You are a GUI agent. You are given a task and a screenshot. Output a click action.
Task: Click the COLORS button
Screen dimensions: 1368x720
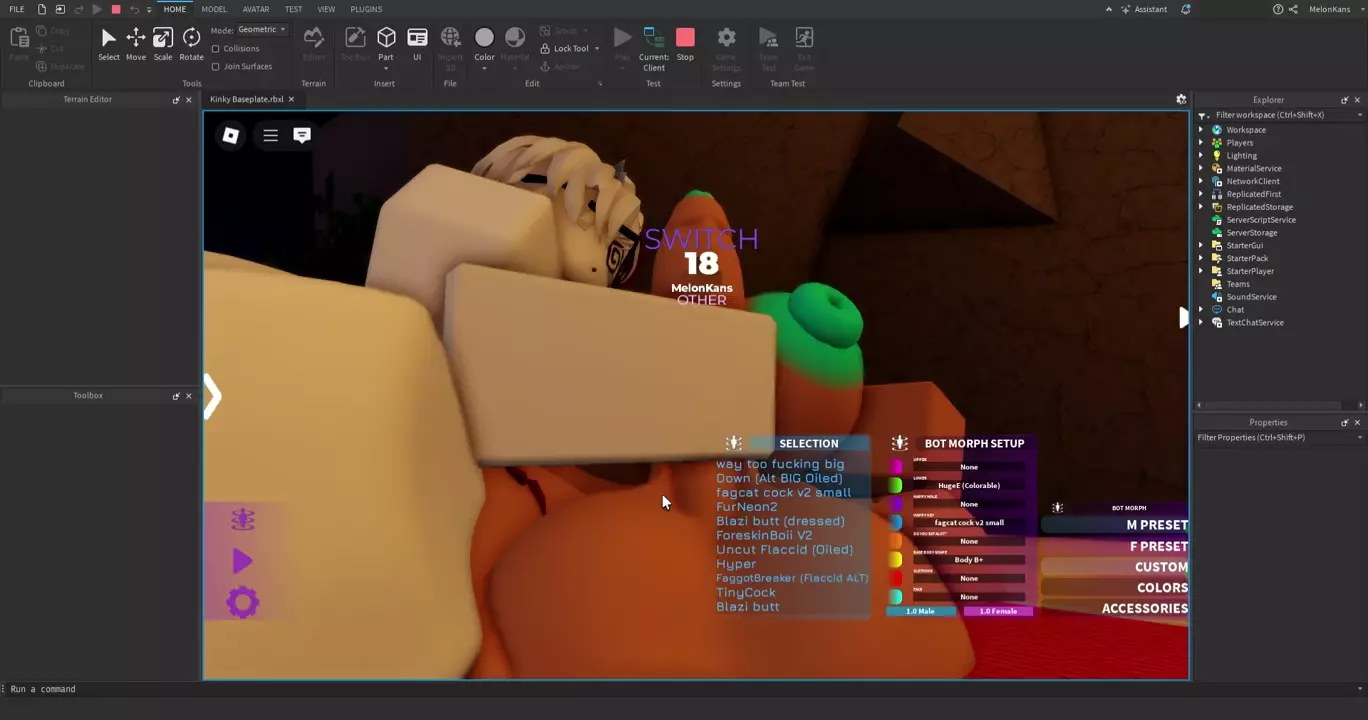1161,588
